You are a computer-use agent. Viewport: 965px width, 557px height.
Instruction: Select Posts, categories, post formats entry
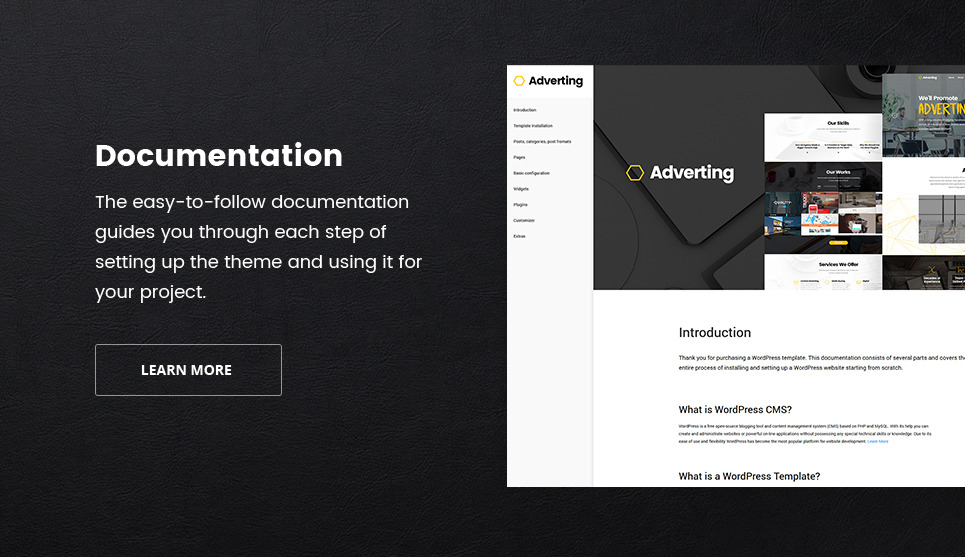(542, 142)
